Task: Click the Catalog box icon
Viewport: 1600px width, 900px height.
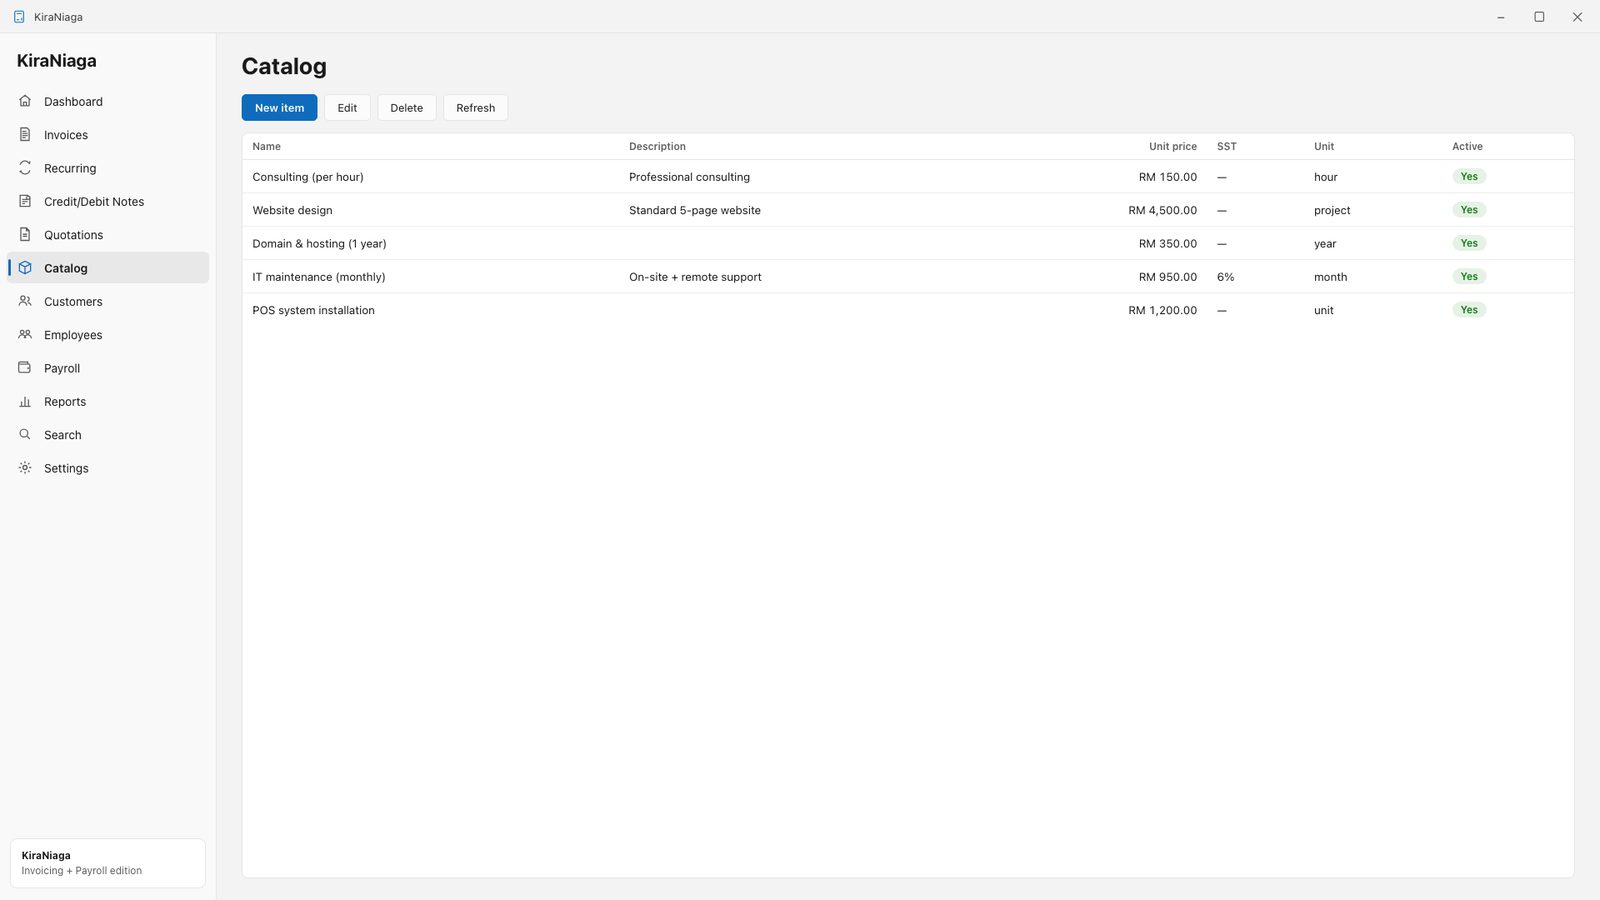Action: [25, 268]
